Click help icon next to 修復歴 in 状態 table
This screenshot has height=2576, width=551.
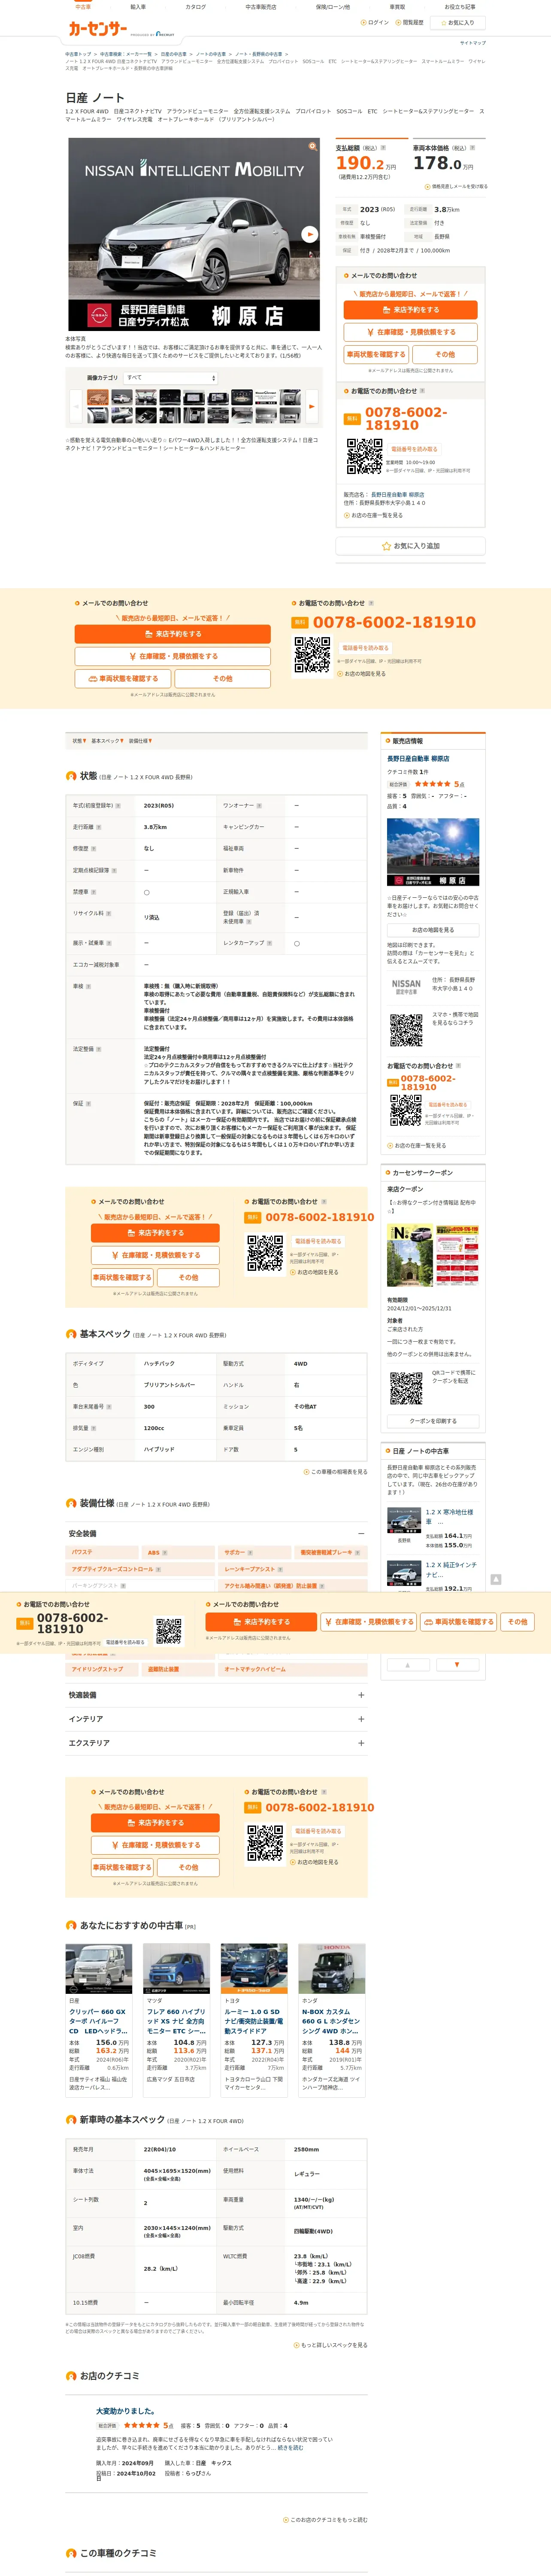(93, 849)
